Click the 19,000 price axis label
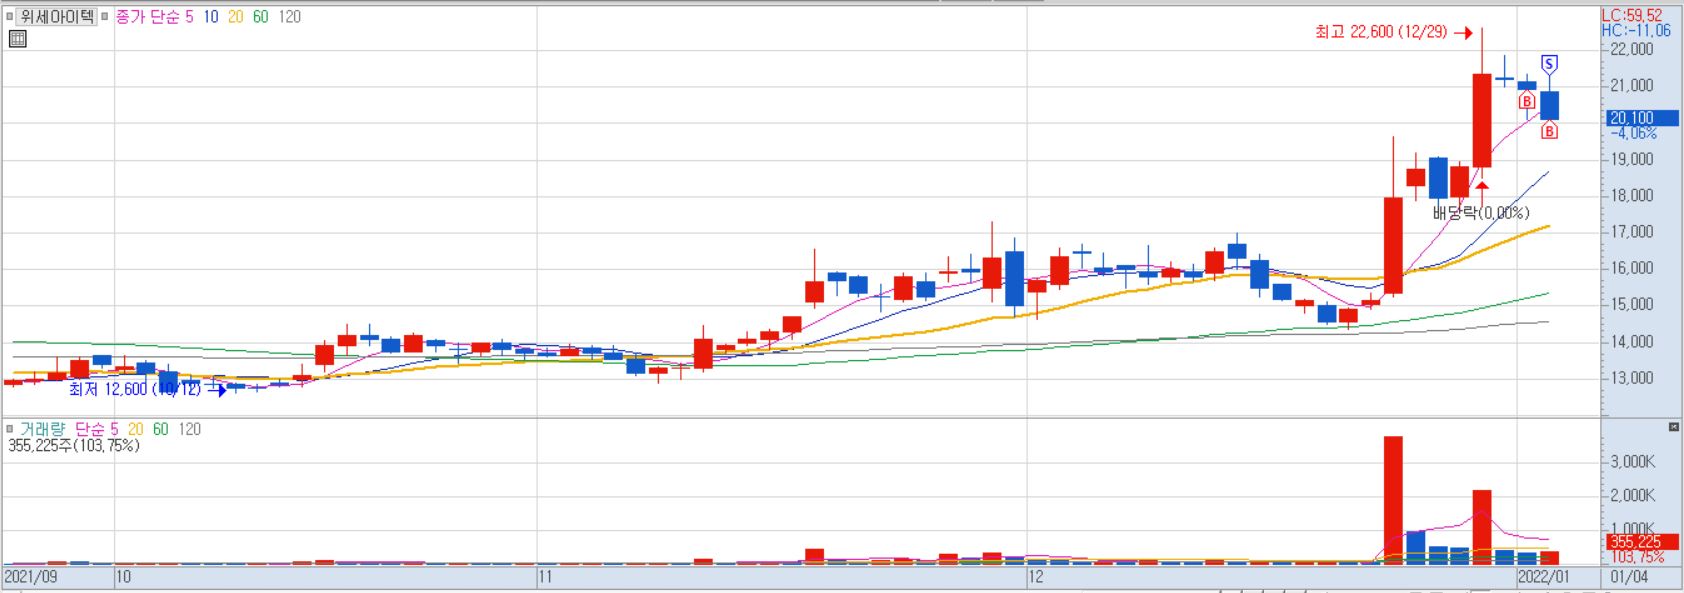This screenshot has height=593, width=1684. 1631,159
